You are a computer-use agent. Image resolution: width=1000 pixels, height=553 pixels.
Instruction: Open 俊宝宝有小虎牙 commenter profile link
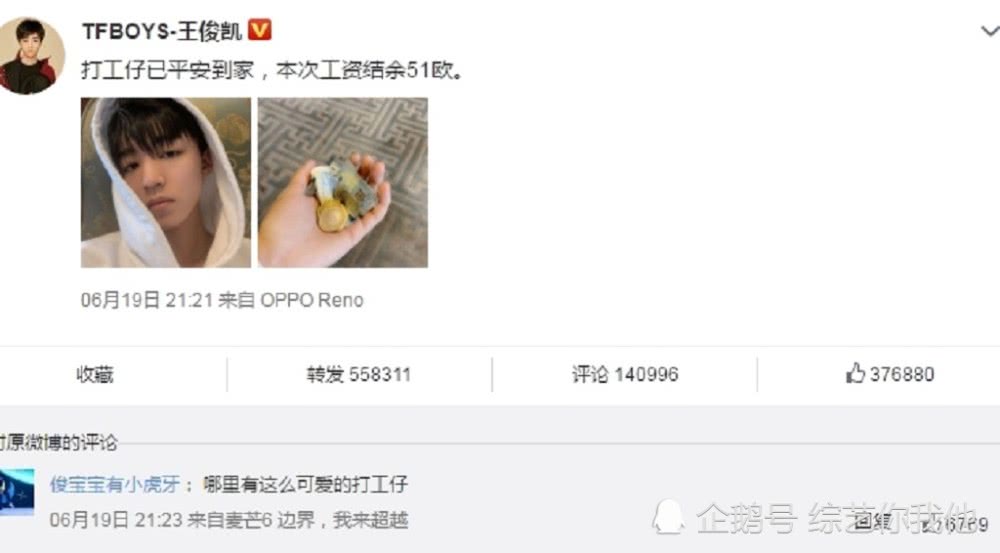pos(115,485)
